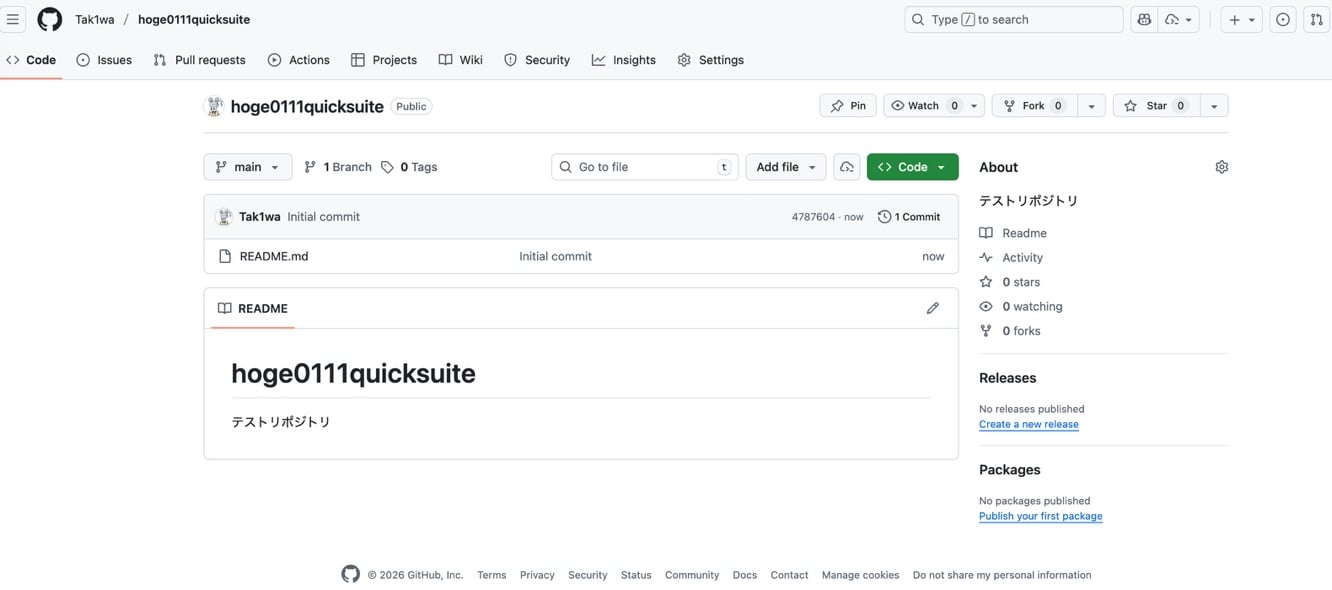Image resolution: width=1332 pixels, height=590 pixels.
Task: Open the green Code dropdown
Action: (x=912, y=167)
